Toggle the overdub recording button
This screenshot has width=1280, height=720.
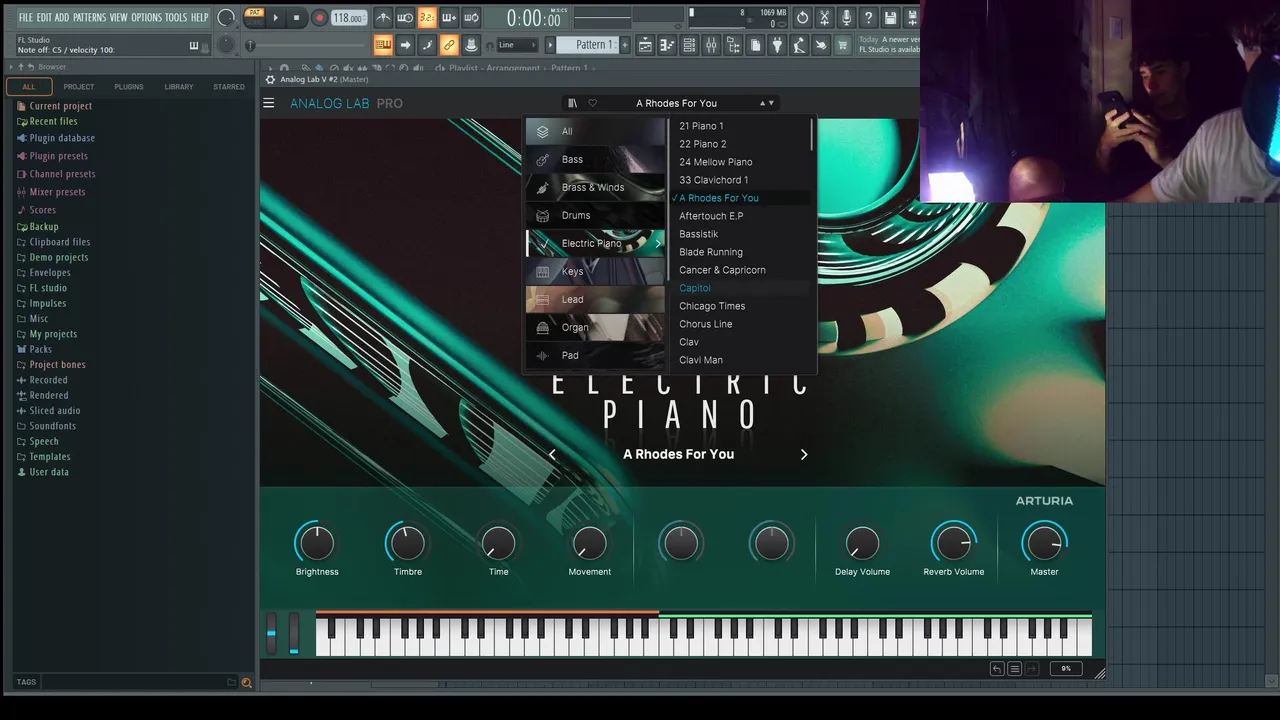click(x=449, y=17)
